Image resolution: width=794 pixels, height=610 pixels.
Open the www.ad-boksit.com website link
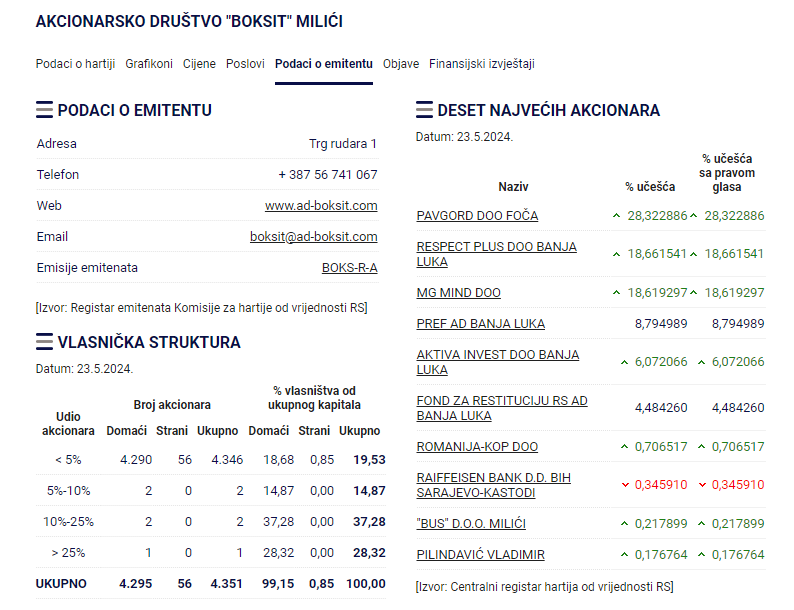click(x=321, y=206)
